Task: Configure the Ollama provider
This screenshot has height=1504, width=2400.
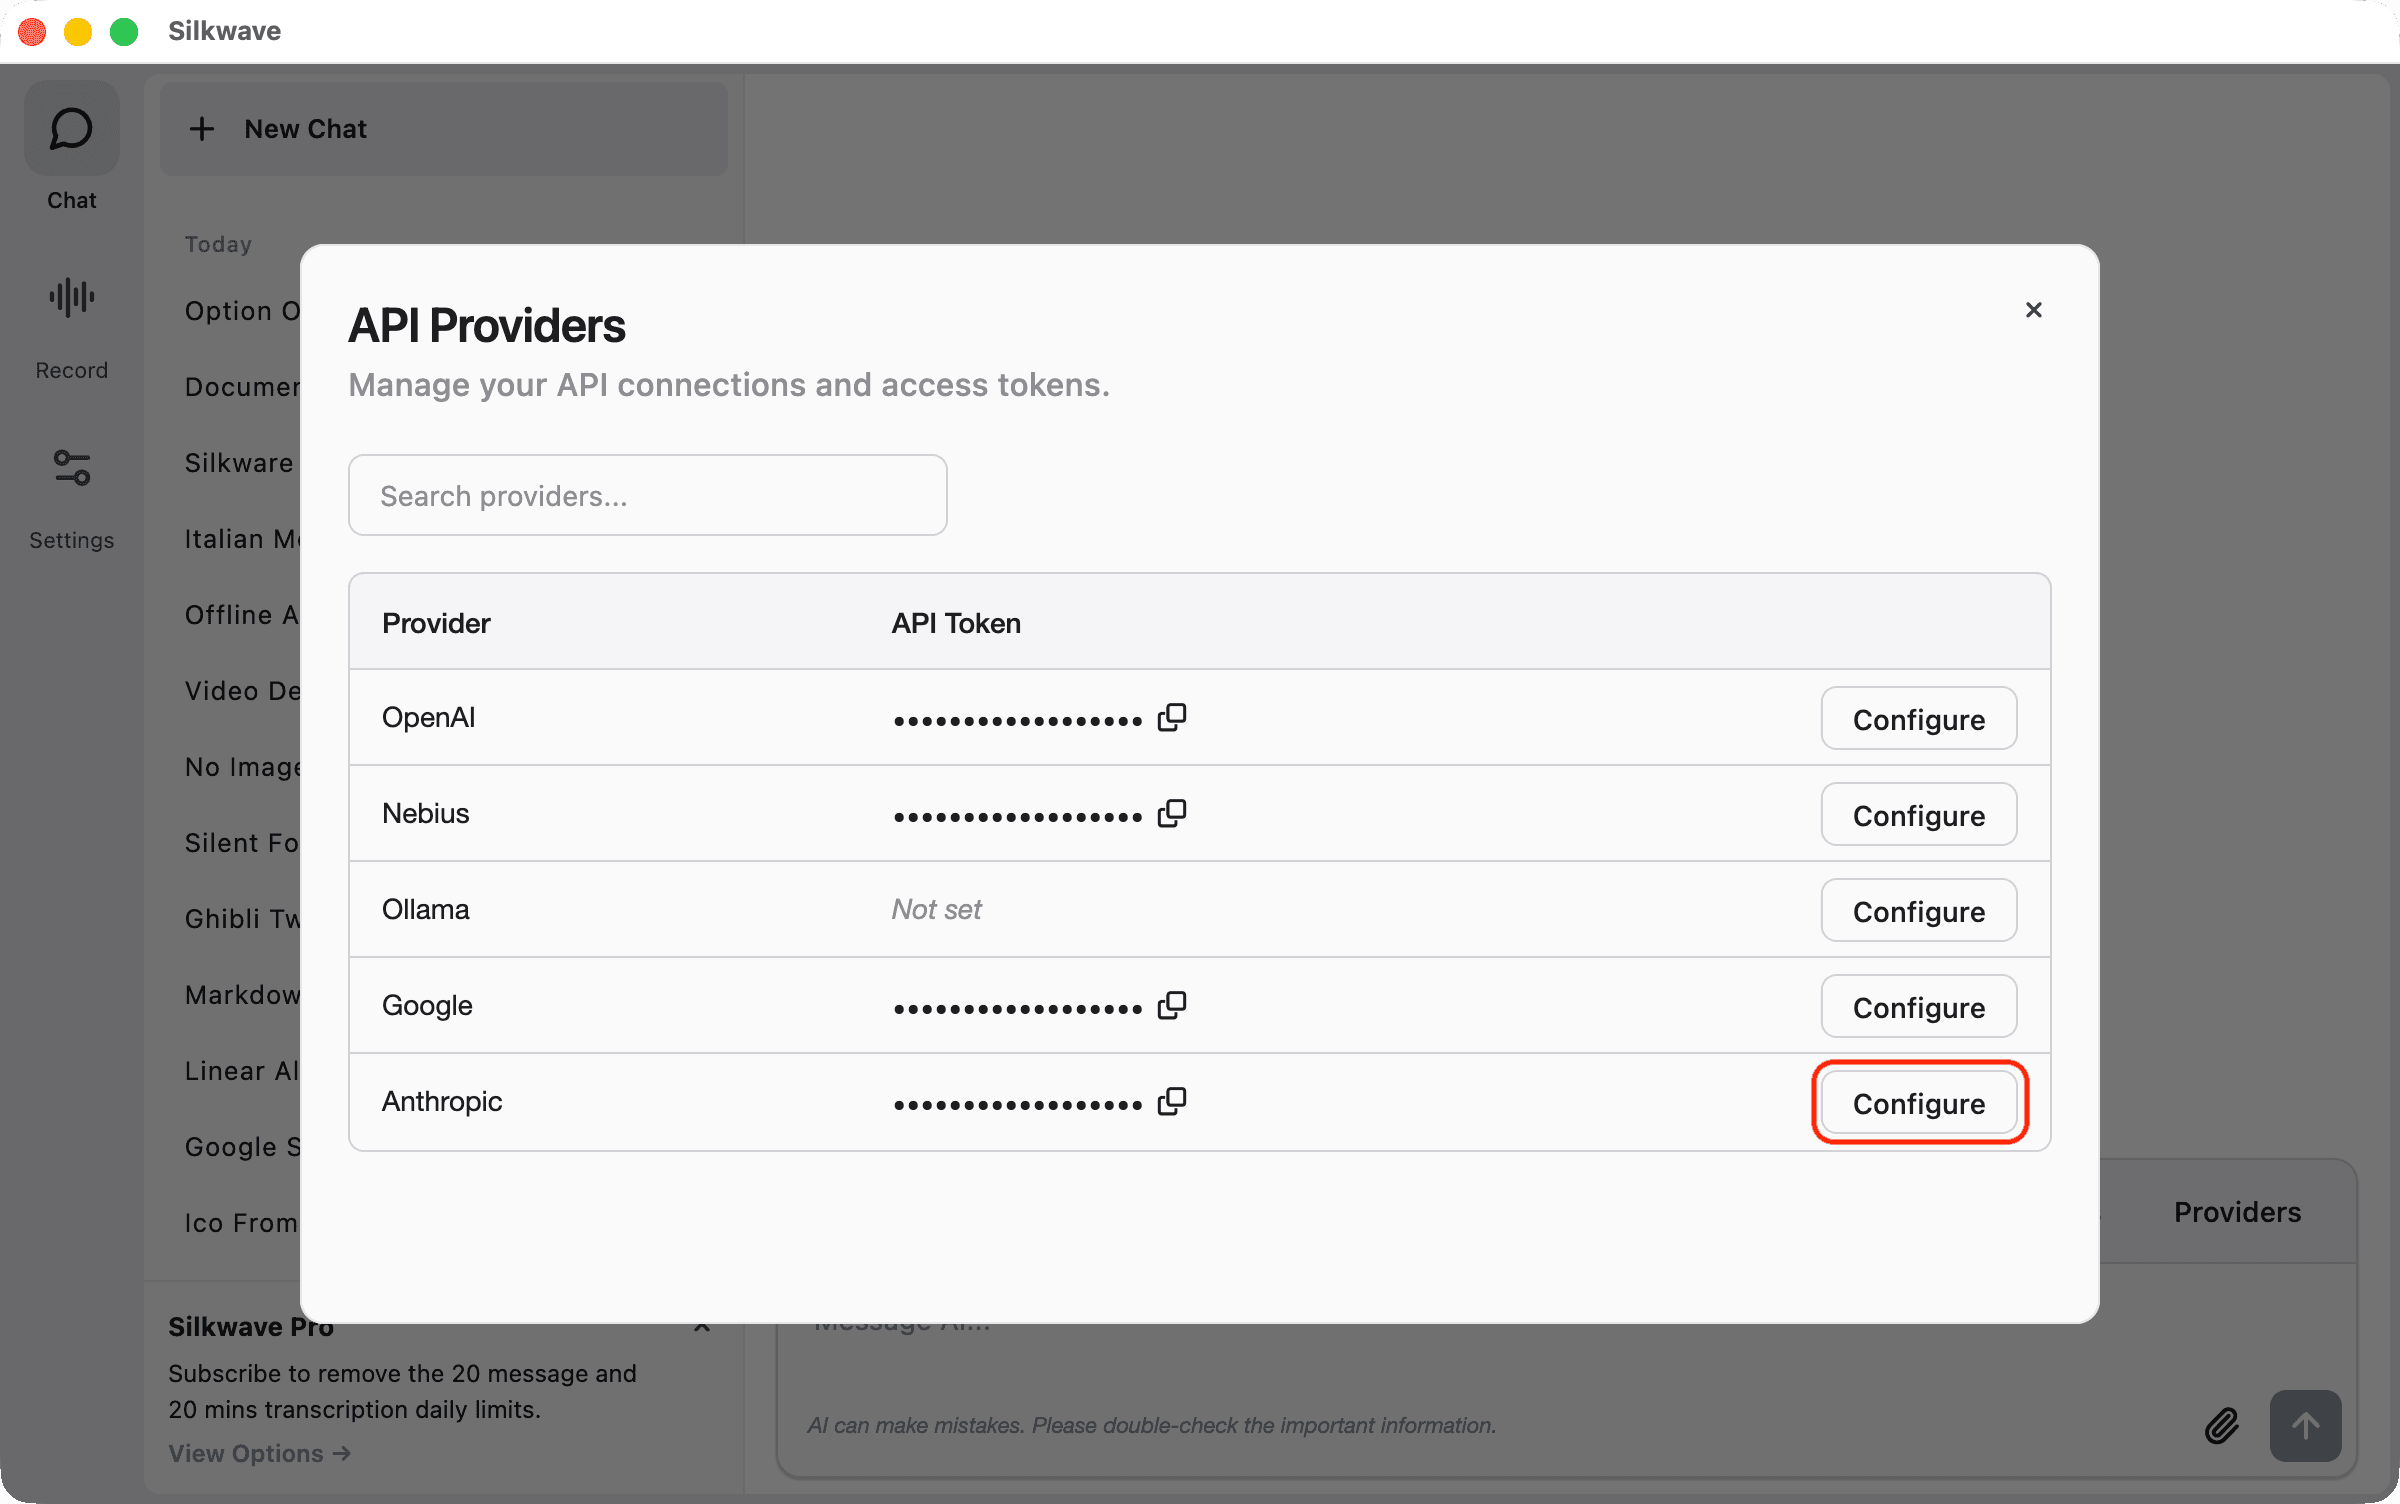Action: [x=1918, y=911]
